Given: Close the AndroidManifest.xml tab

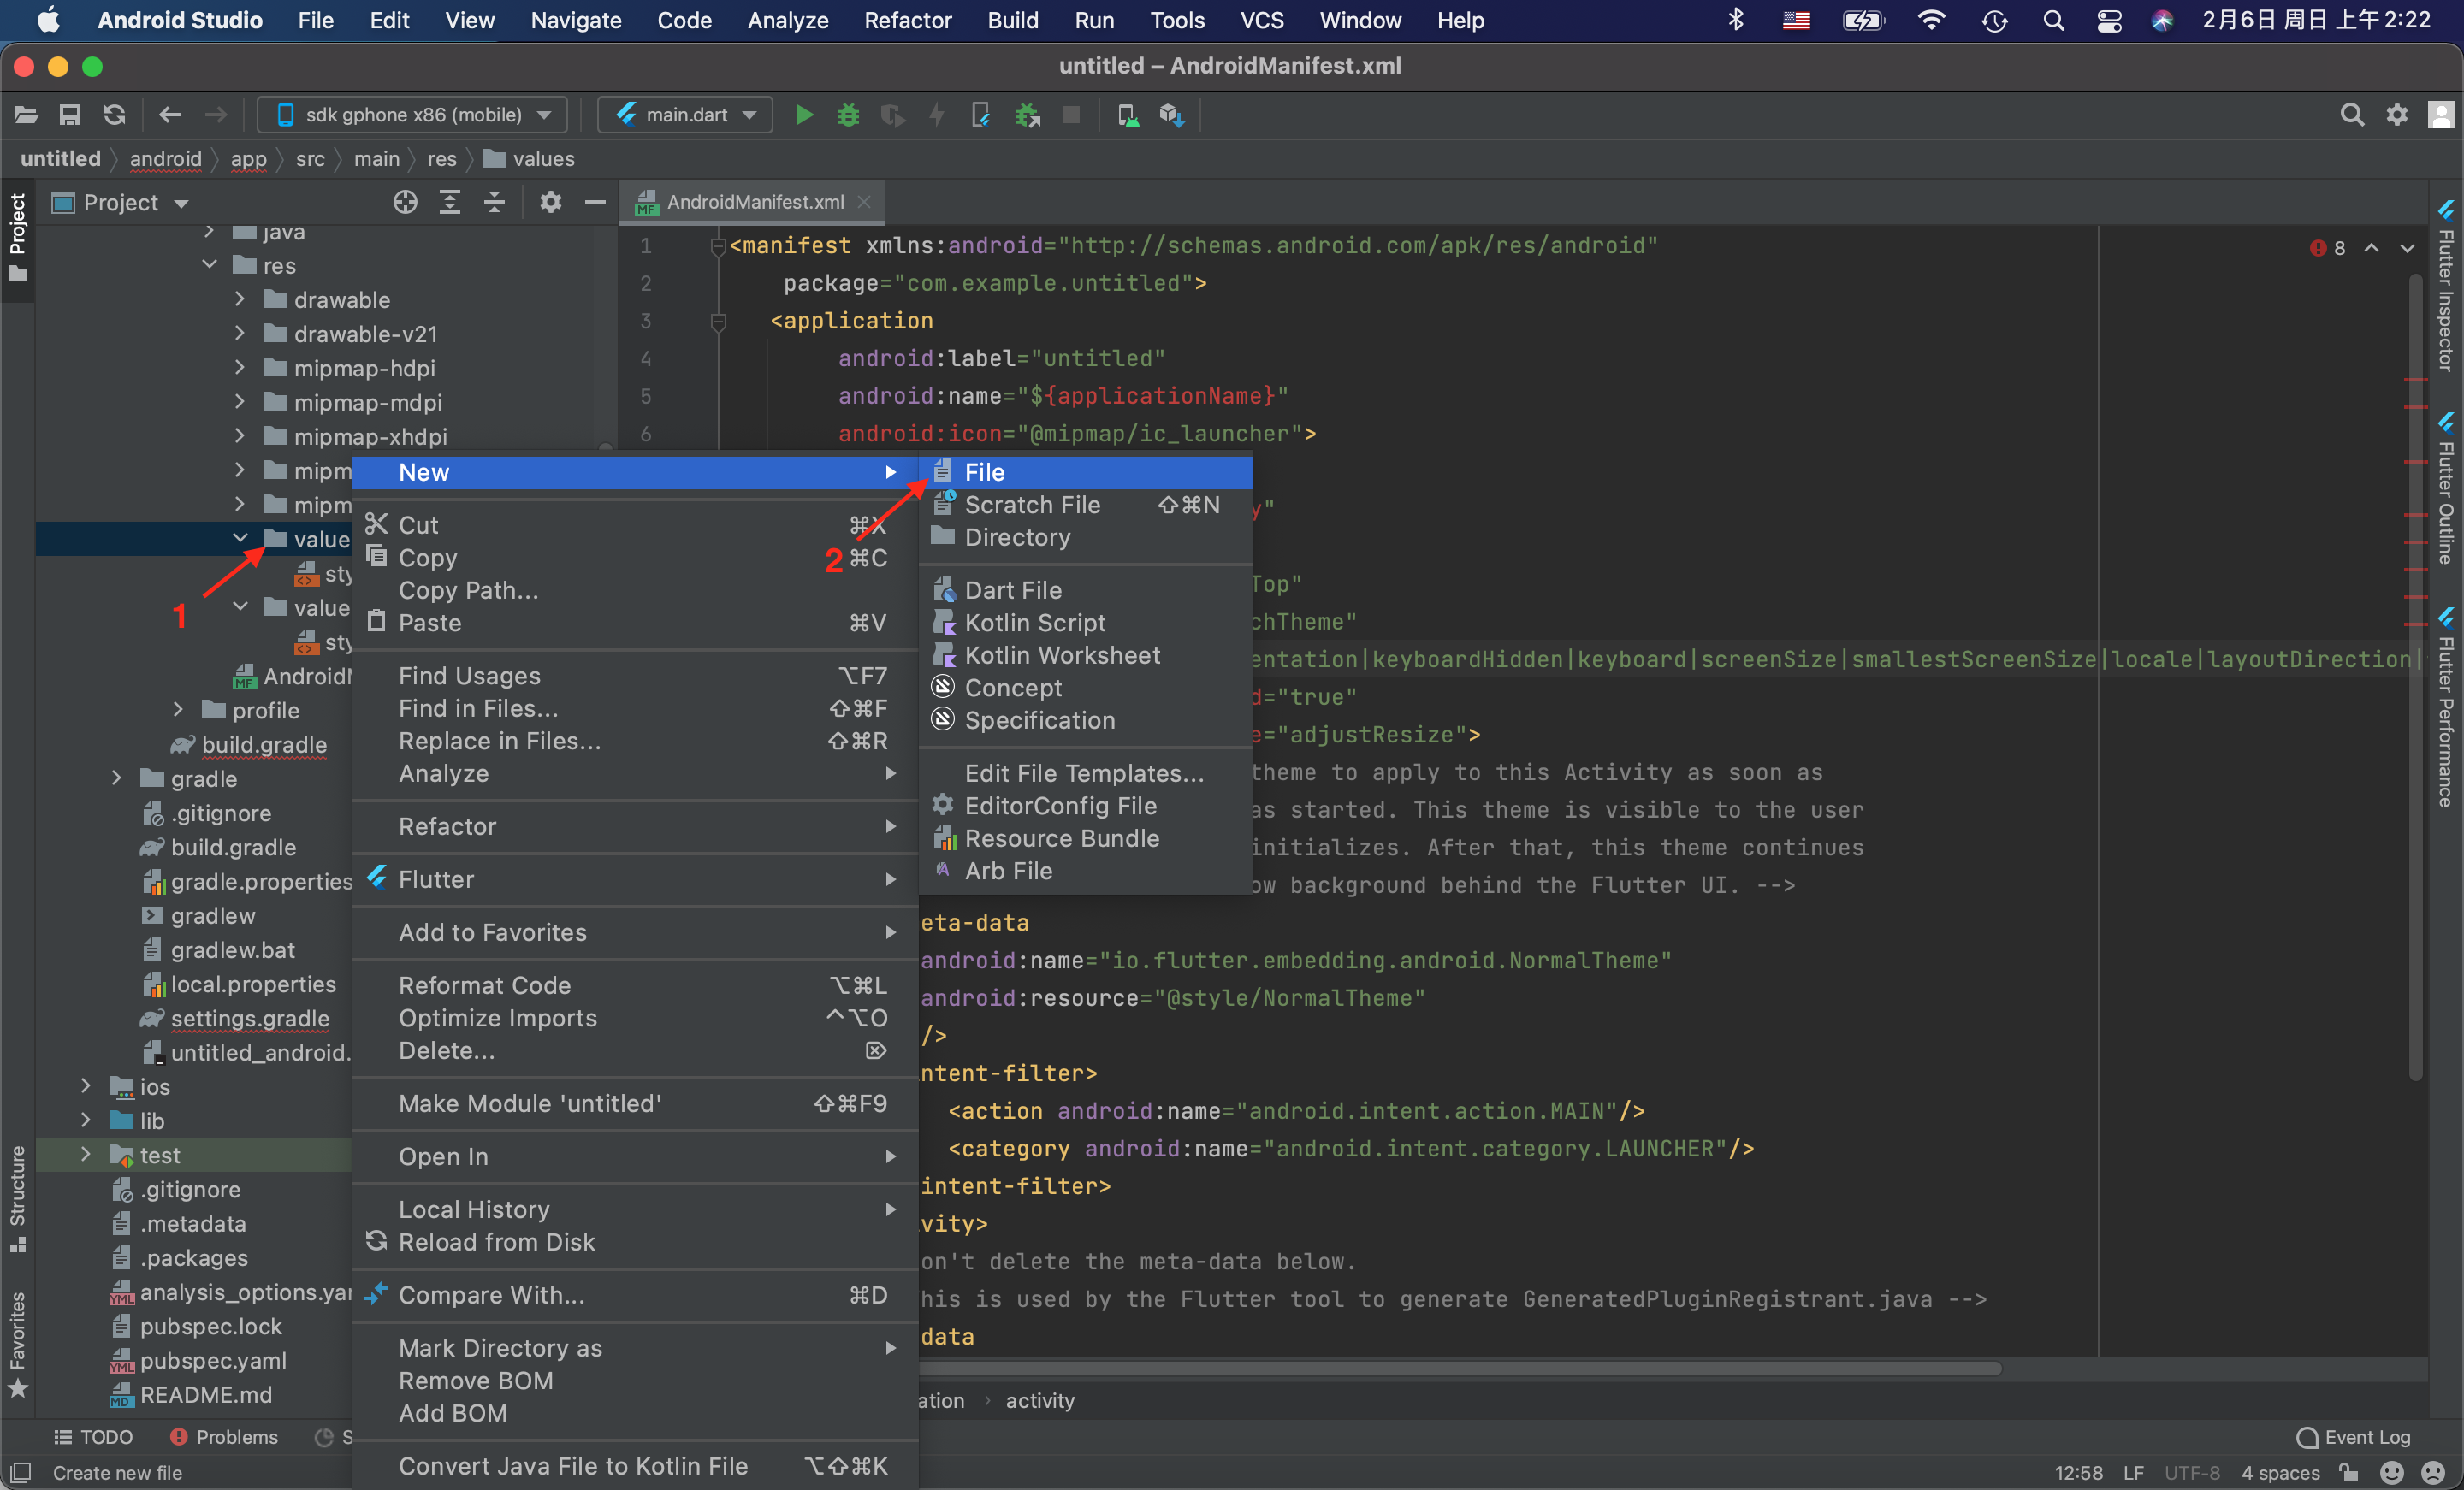Looking at the screenshot, I should [864, 202].
